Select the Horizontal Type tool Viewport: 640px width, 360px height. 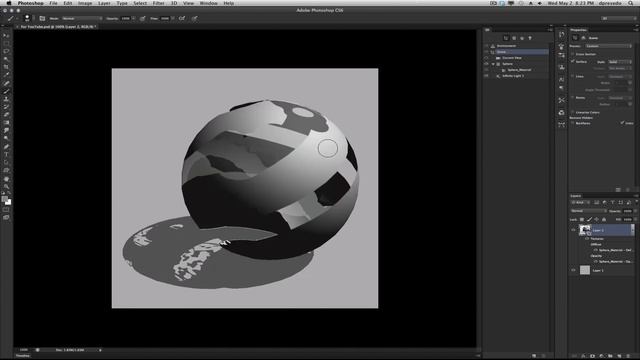pyautogui.click(x=6, y=154)
